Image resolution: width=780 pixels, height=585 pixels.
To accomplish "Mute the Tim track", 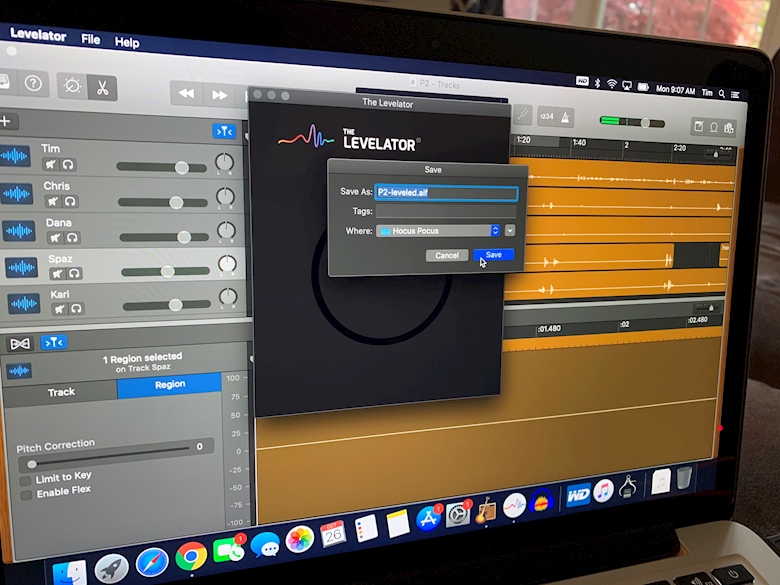I will click(50, 164).
